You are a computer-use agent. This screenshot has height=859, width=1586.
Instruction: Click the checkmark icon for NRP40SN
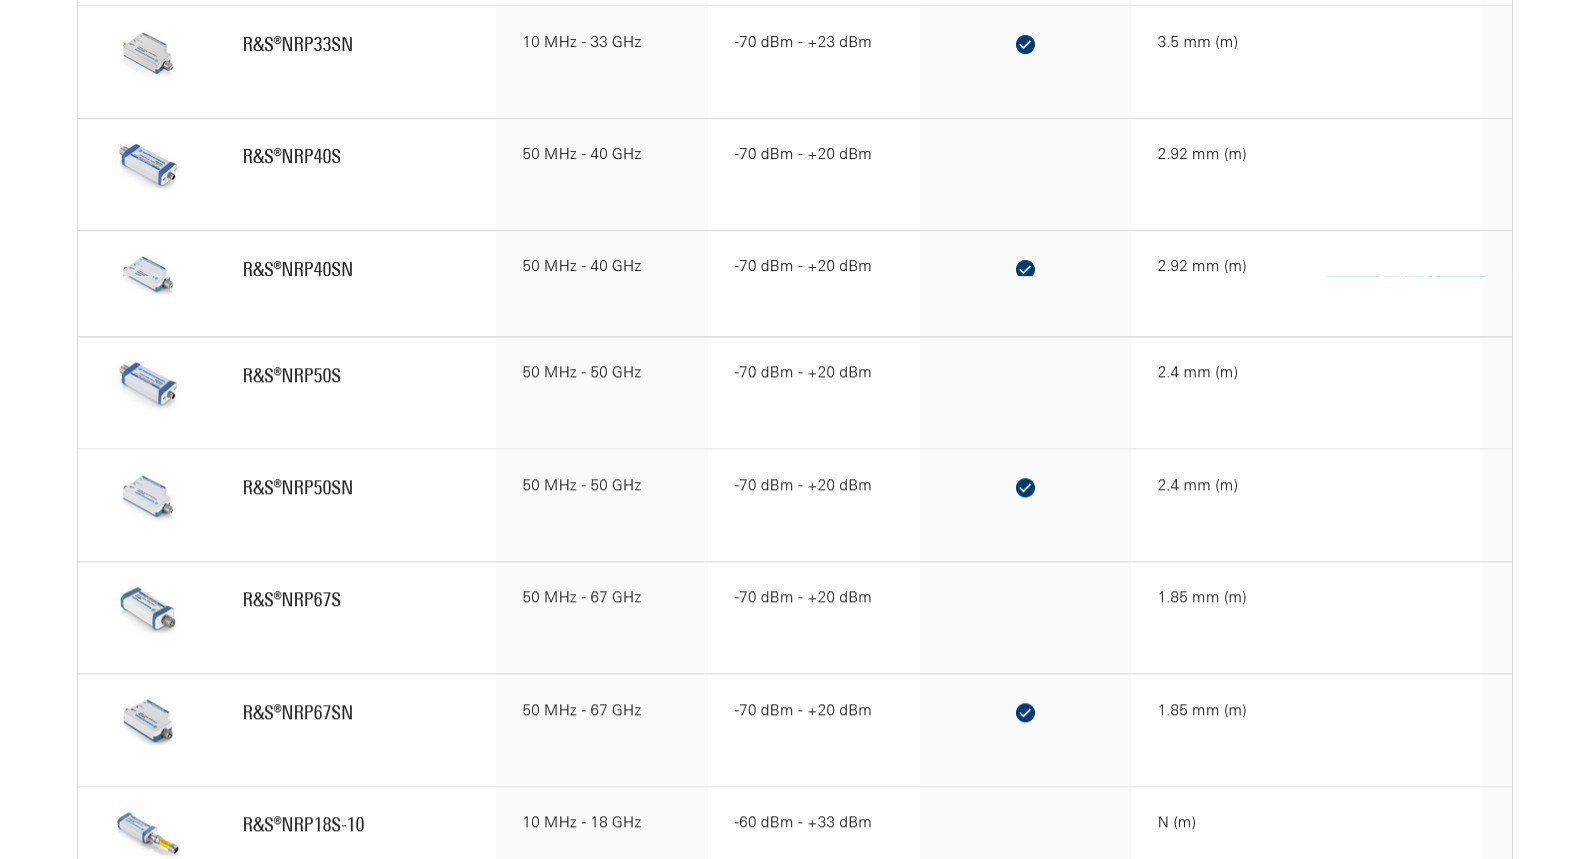tap(1025, 268)
